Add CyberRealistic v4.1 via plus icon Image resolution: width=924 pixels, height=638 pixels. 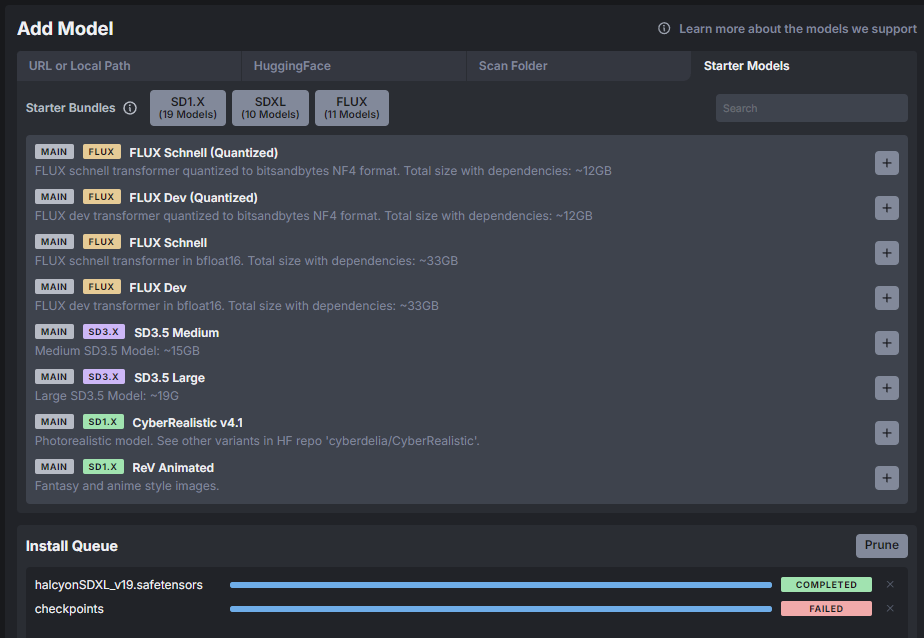coord(886,433)
